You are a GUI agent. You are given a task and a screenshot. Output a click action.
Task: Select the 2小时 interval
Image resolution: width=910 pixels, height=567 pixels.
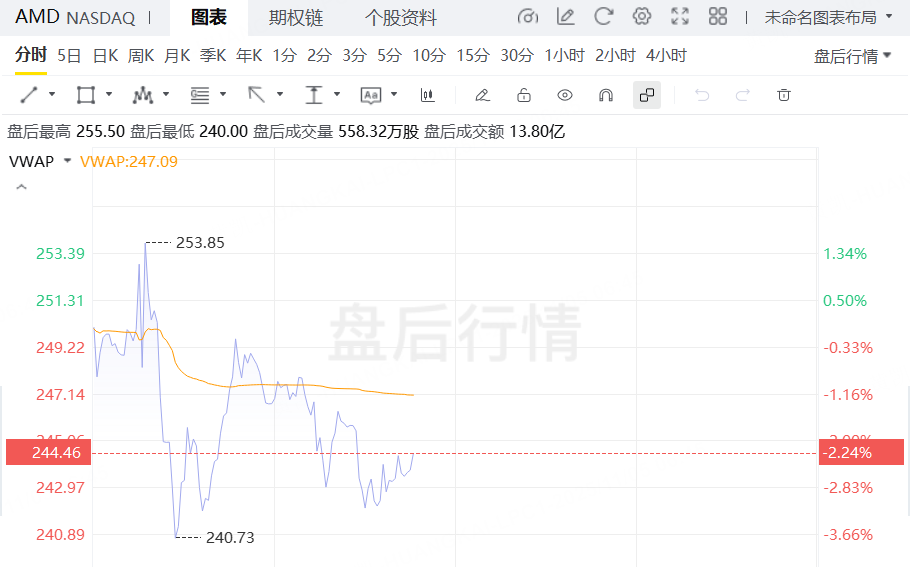pyautogui.click(x=615, y=56)
